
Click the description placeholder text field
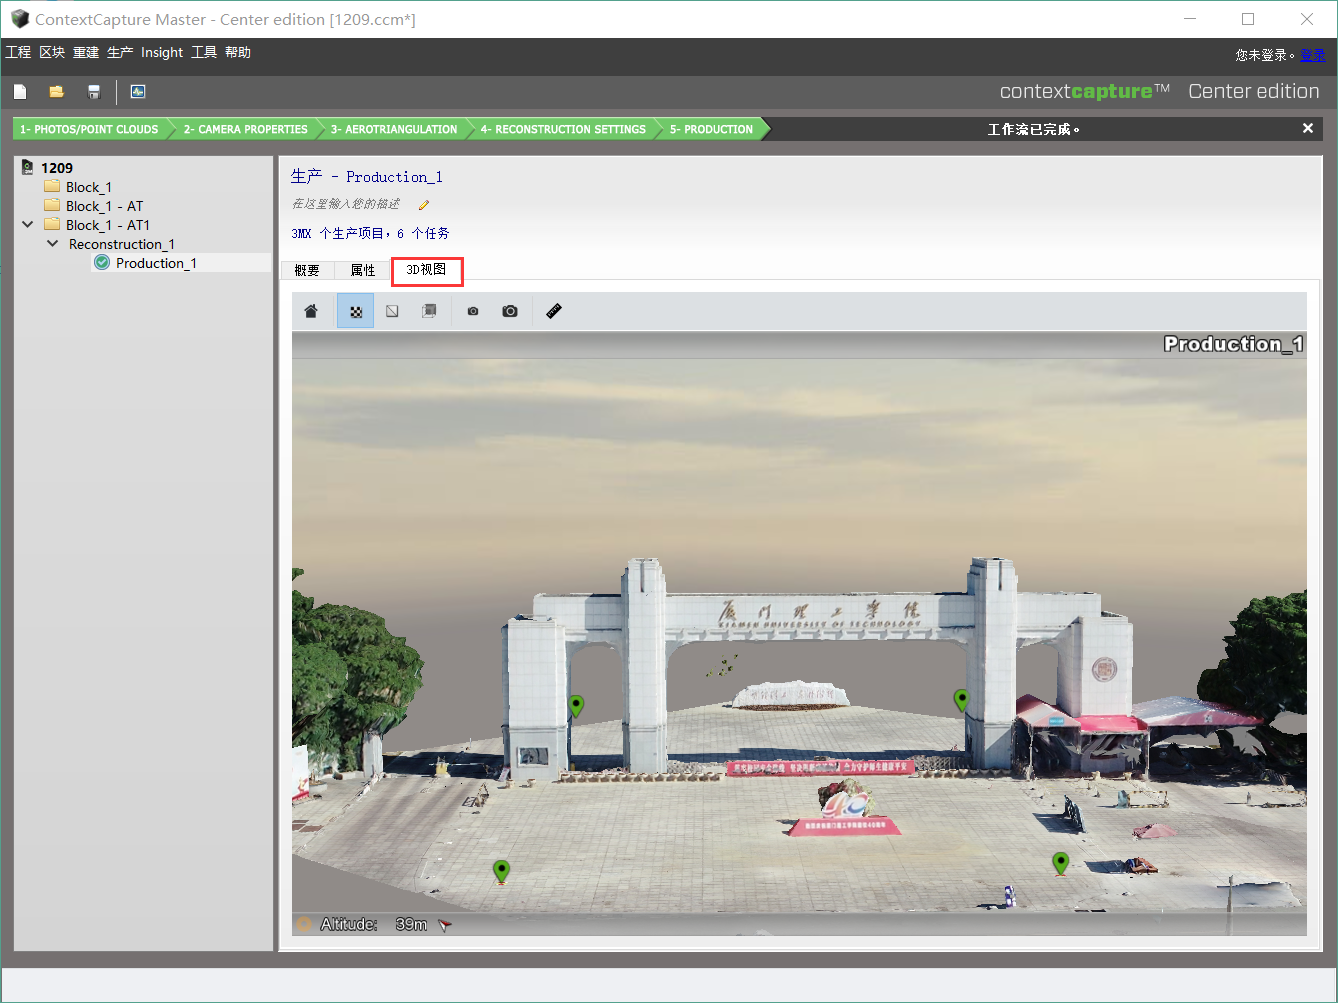click(x=346, y=204)
